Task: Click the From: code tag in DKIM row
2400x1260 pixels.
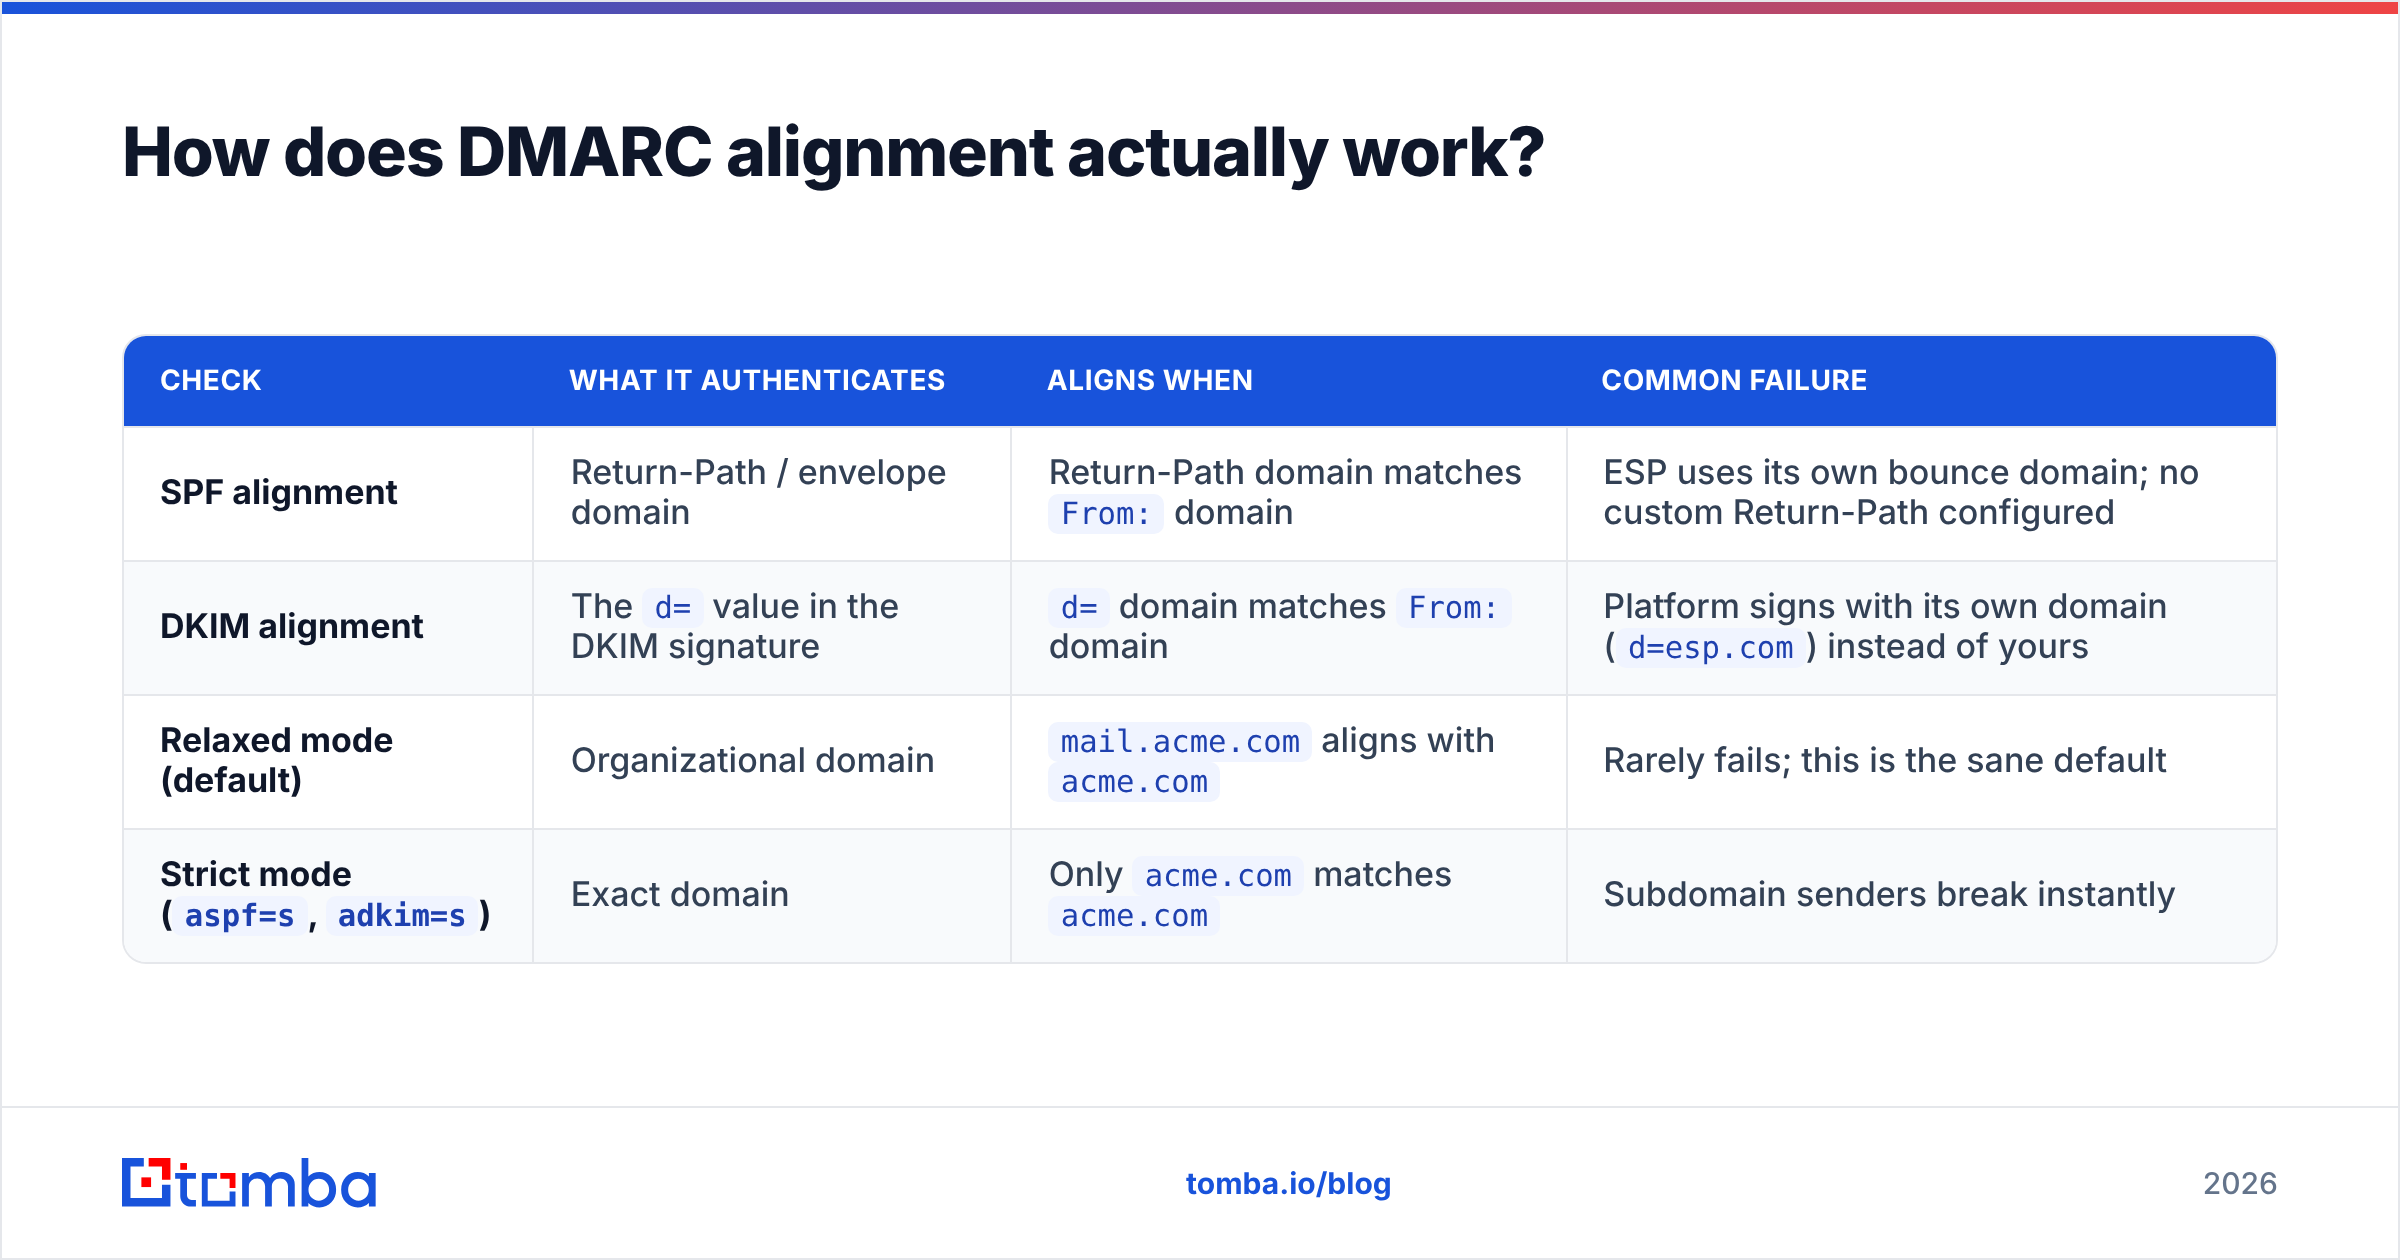Action: [1454, 608]
